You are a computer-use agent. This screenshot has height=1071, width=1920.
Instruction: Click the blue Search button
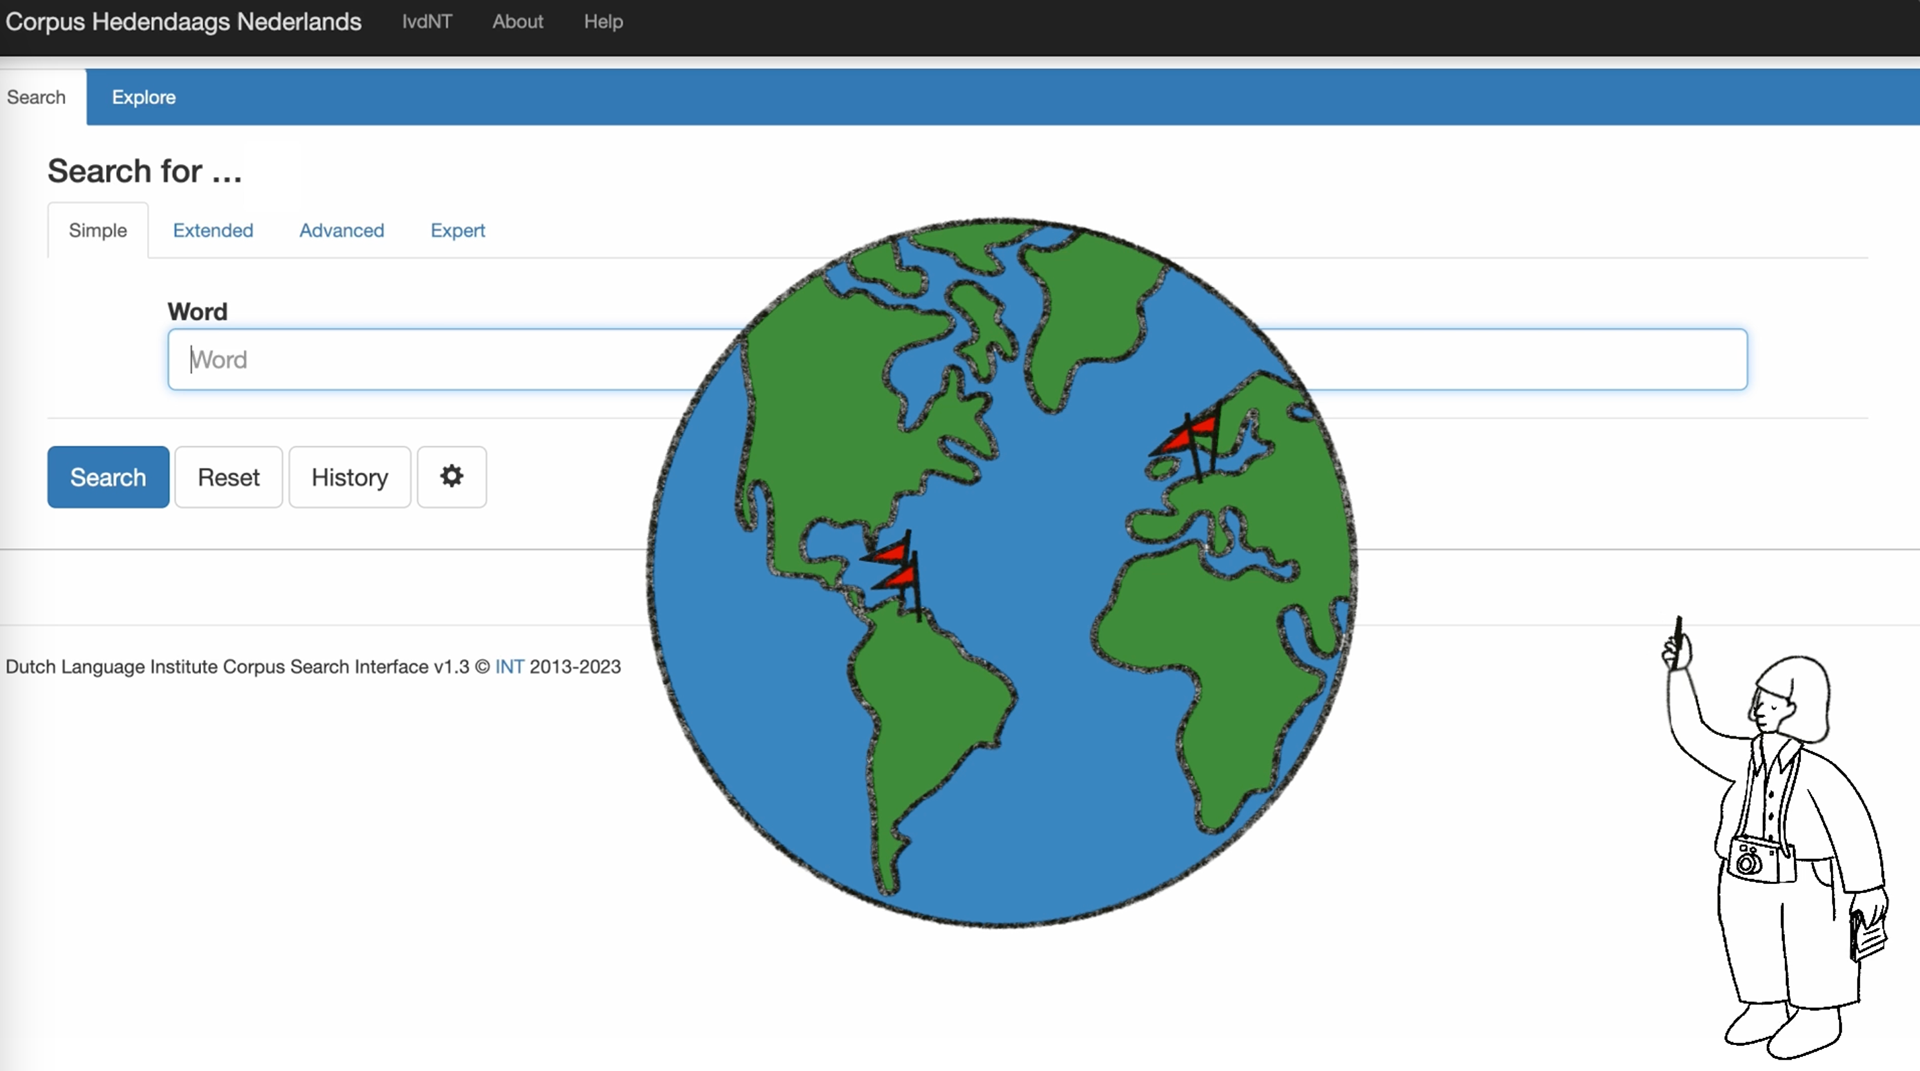[108, 477]
